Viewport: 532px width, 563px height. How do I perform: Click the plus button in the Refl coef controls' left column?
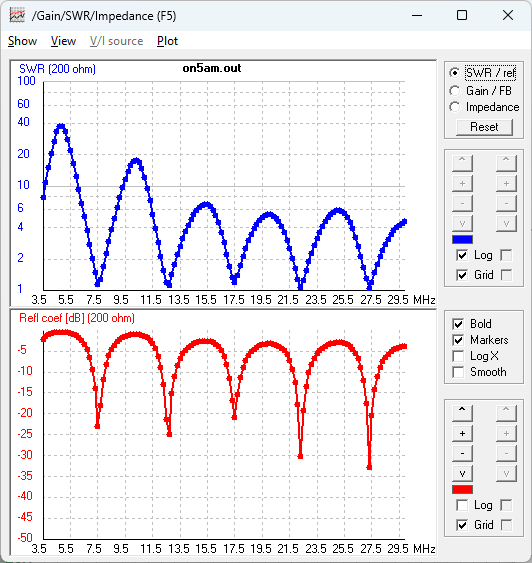pyautogui.click(x=462, y=433)
